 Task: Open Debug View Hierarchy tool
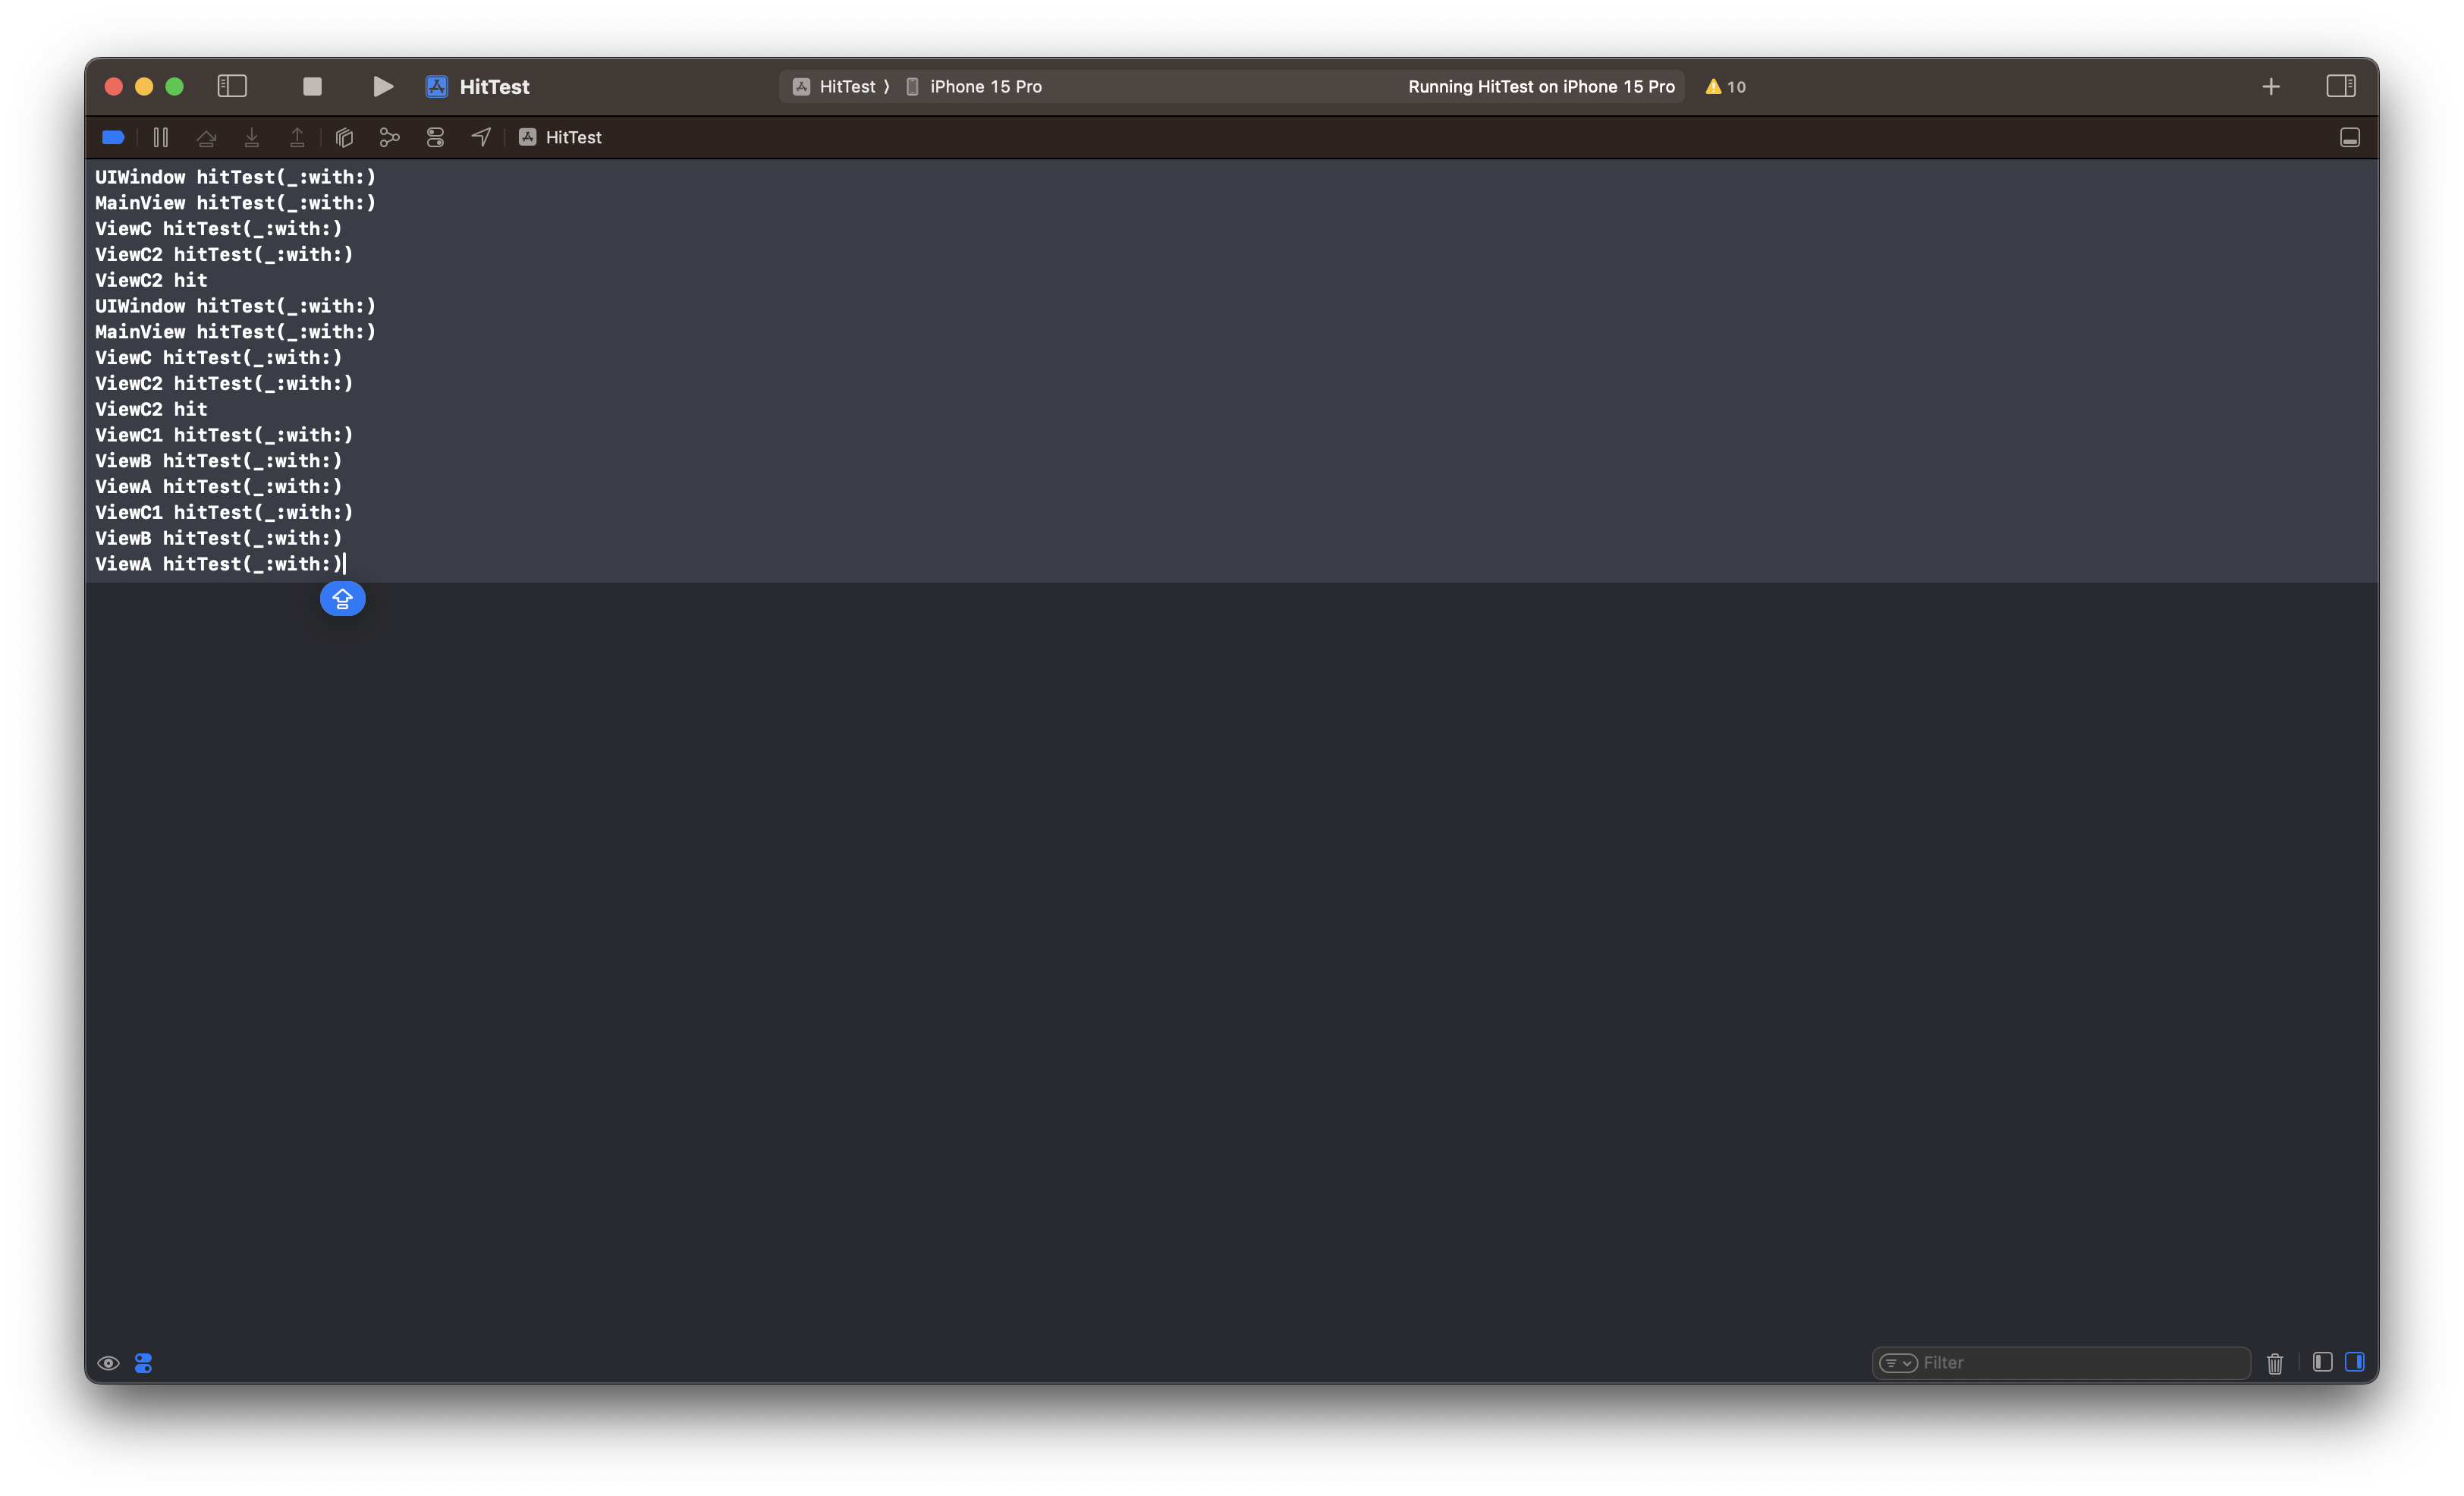pyautogui.click(x=344, y=138)
